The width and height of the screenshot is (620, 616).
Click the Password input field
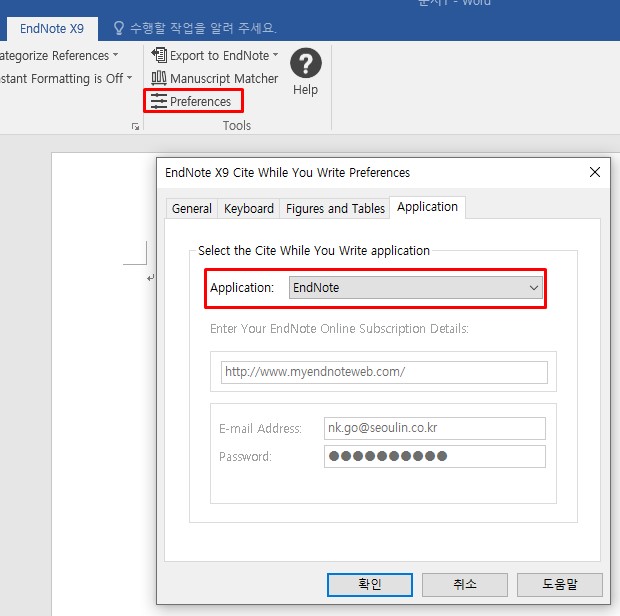coord(435,456)
